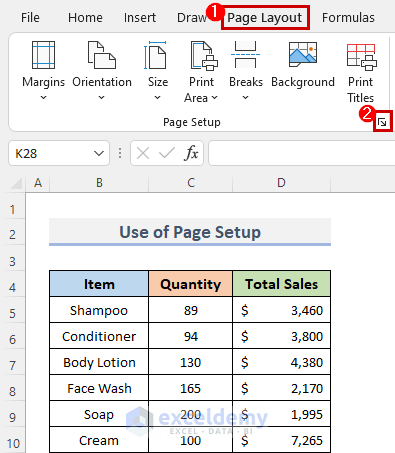Click inside the formula bar input

pos(302,153)
